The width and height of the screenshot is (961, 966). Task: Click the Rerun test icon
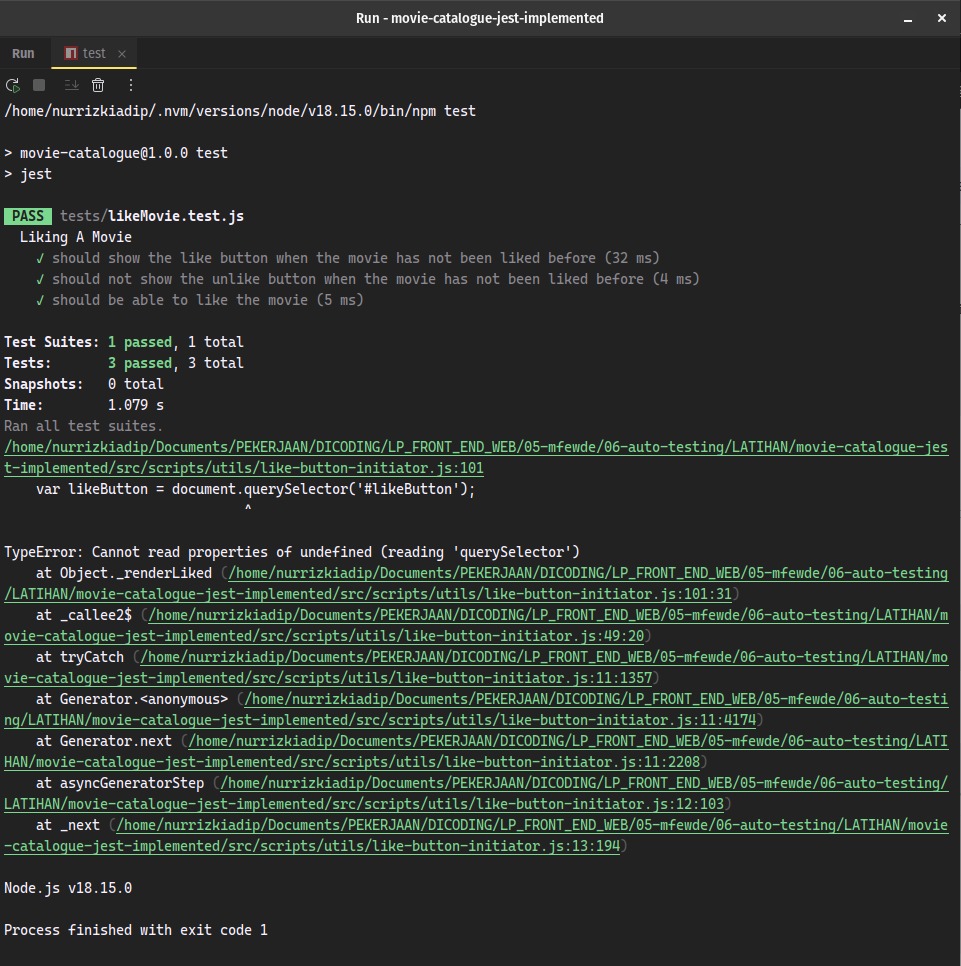click(13, 85)
